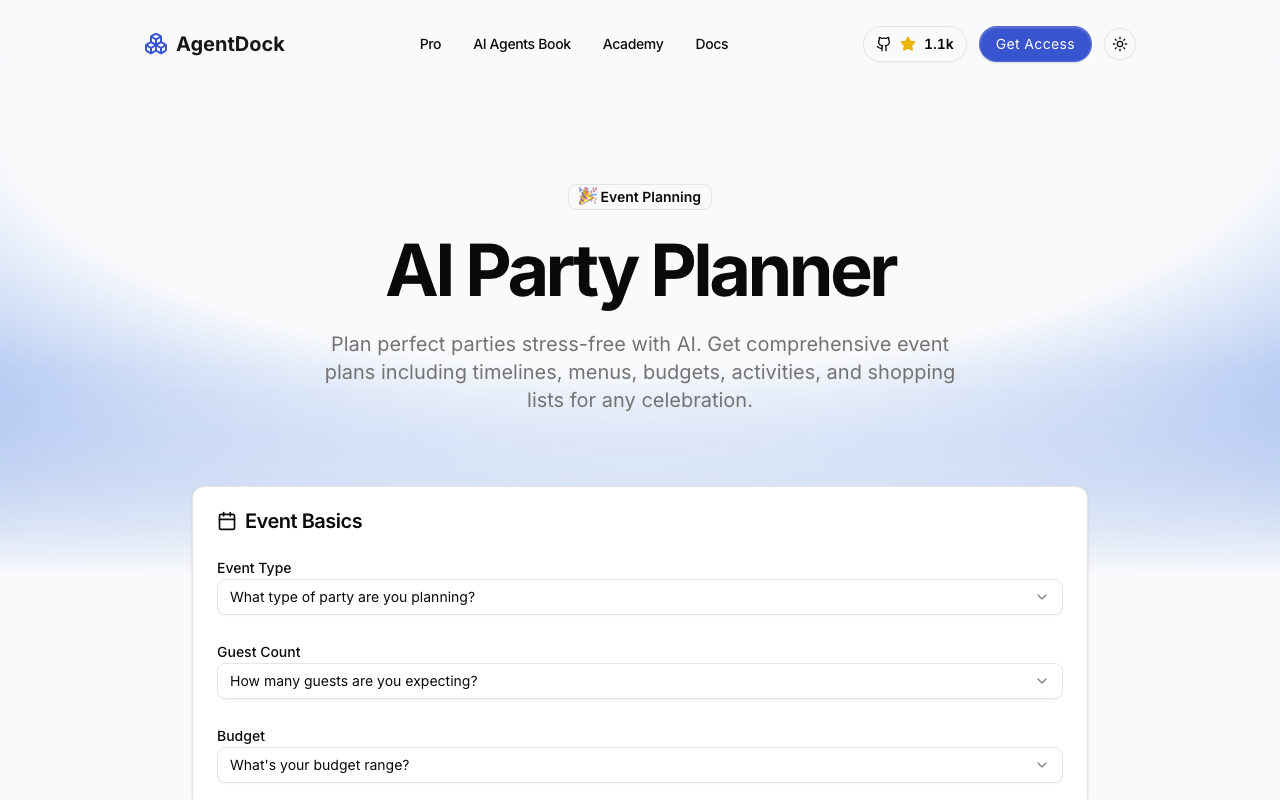This screenshot has height=800, width=1280.
Task: Open the Guest Count dropdown
Action: pyautogui.click(x=640, y=681)
